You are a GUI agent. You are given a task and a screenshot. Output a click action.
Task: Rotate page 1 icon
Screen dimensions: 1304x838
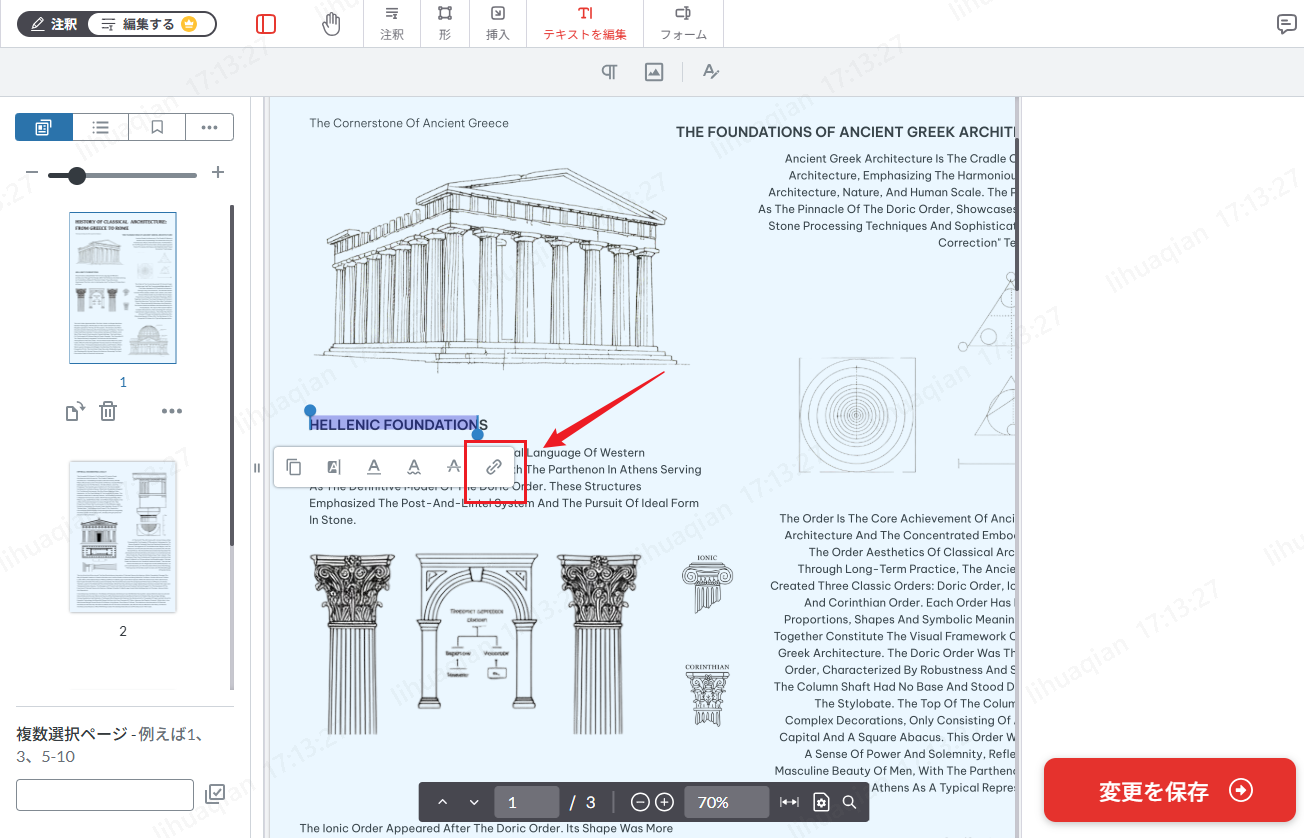pyautogui.click(x=75, y=411)
